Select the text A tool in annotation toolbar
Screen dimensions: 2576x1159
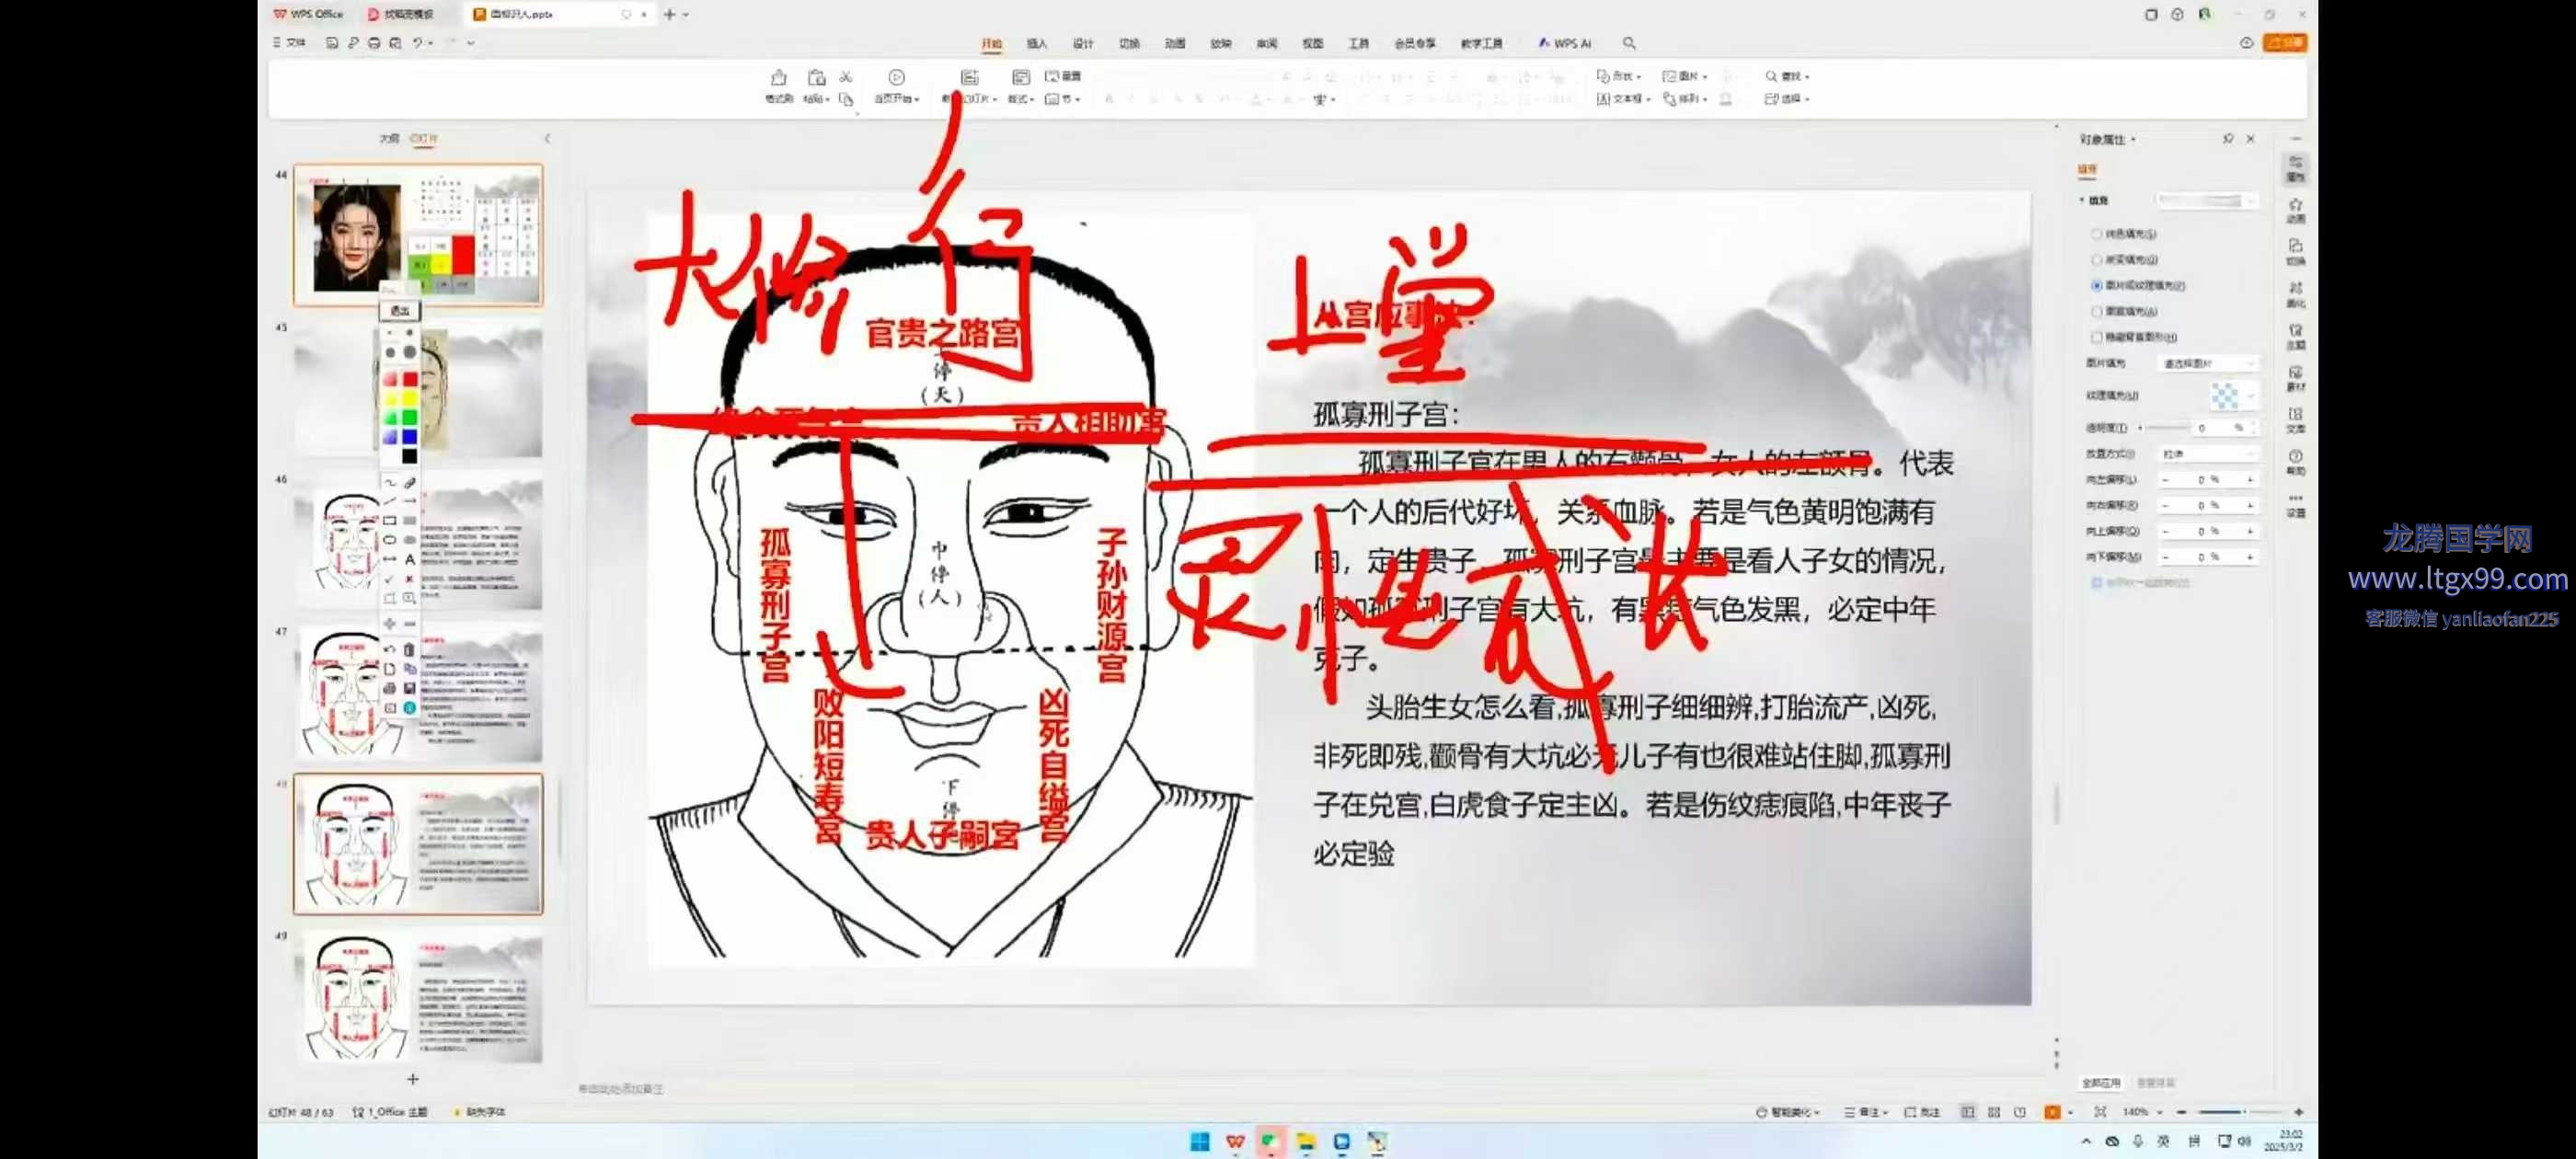coord(410,560)
